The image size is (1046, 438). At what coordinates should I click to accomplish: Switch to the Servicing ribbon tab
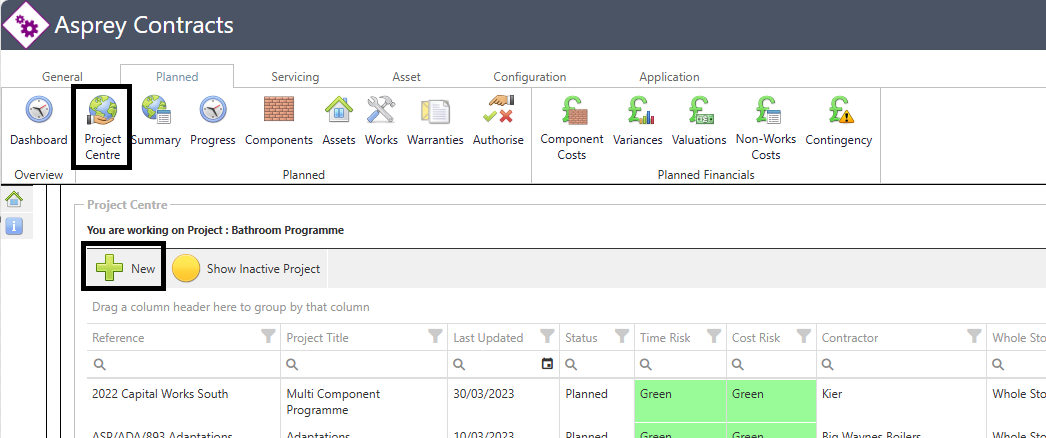click(x=295, y=77)
